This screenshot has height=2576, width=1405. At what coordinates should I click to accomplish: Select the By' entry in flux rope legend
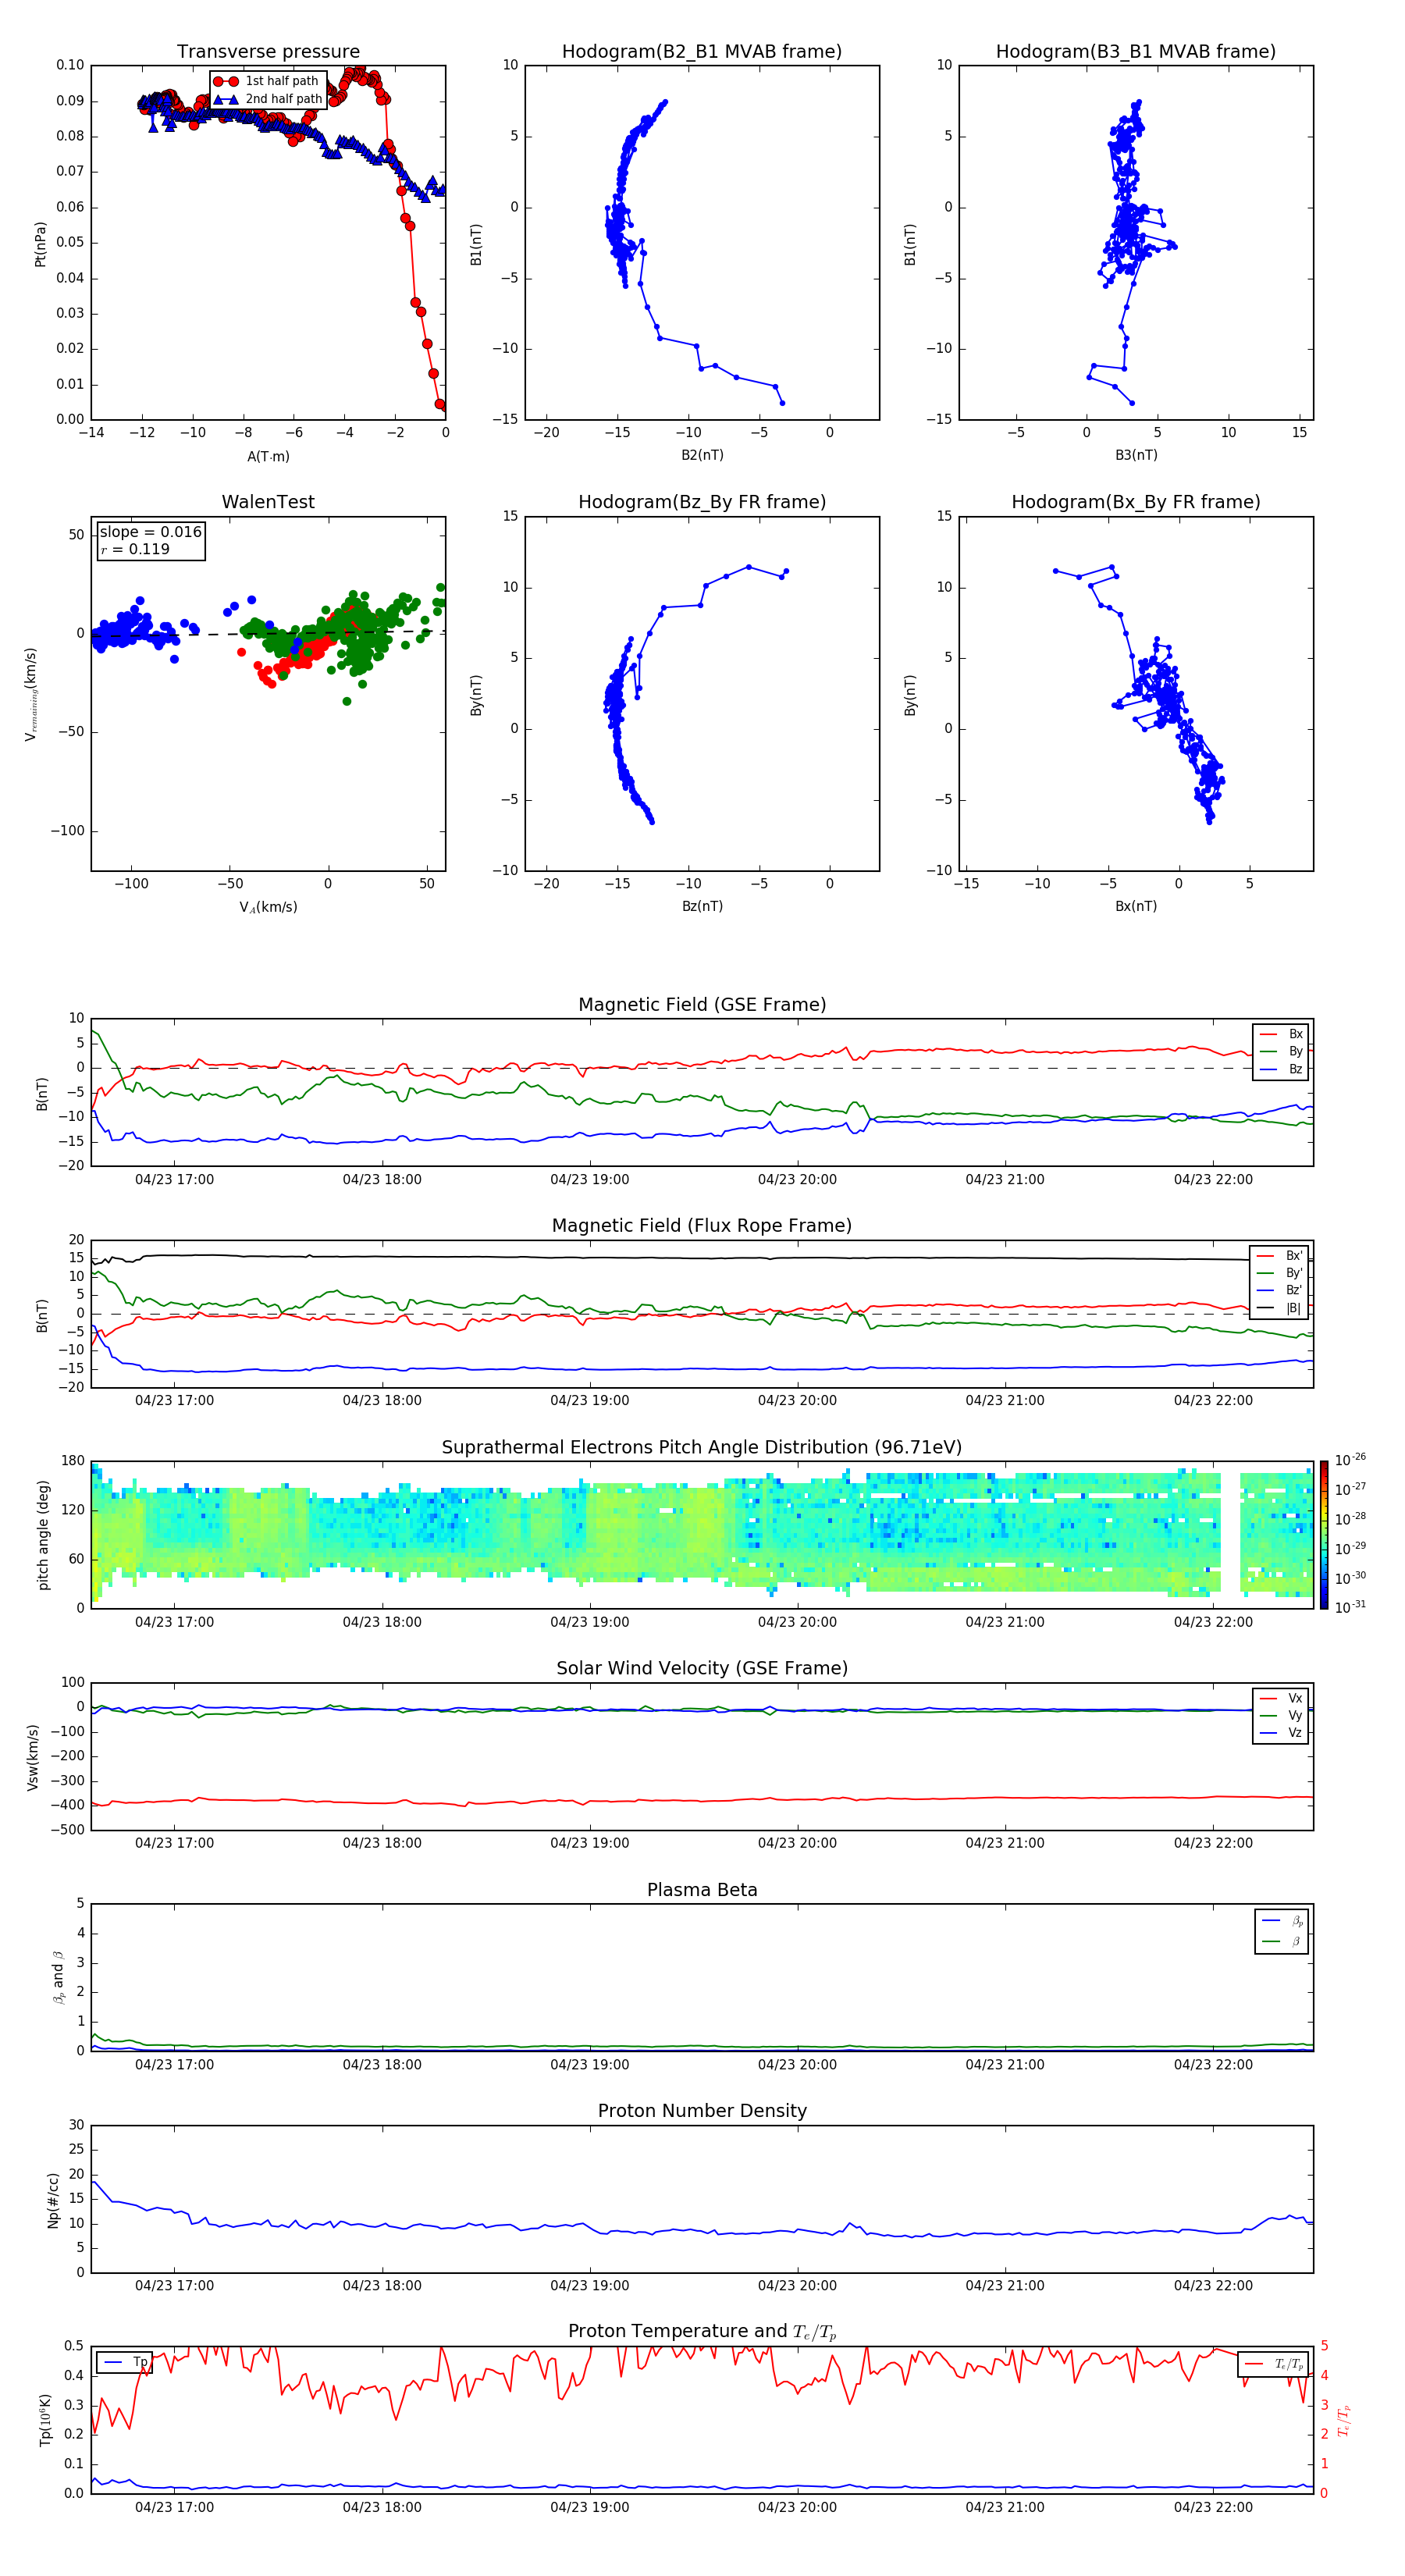pyautogui.click(x=1280, y=1273)
